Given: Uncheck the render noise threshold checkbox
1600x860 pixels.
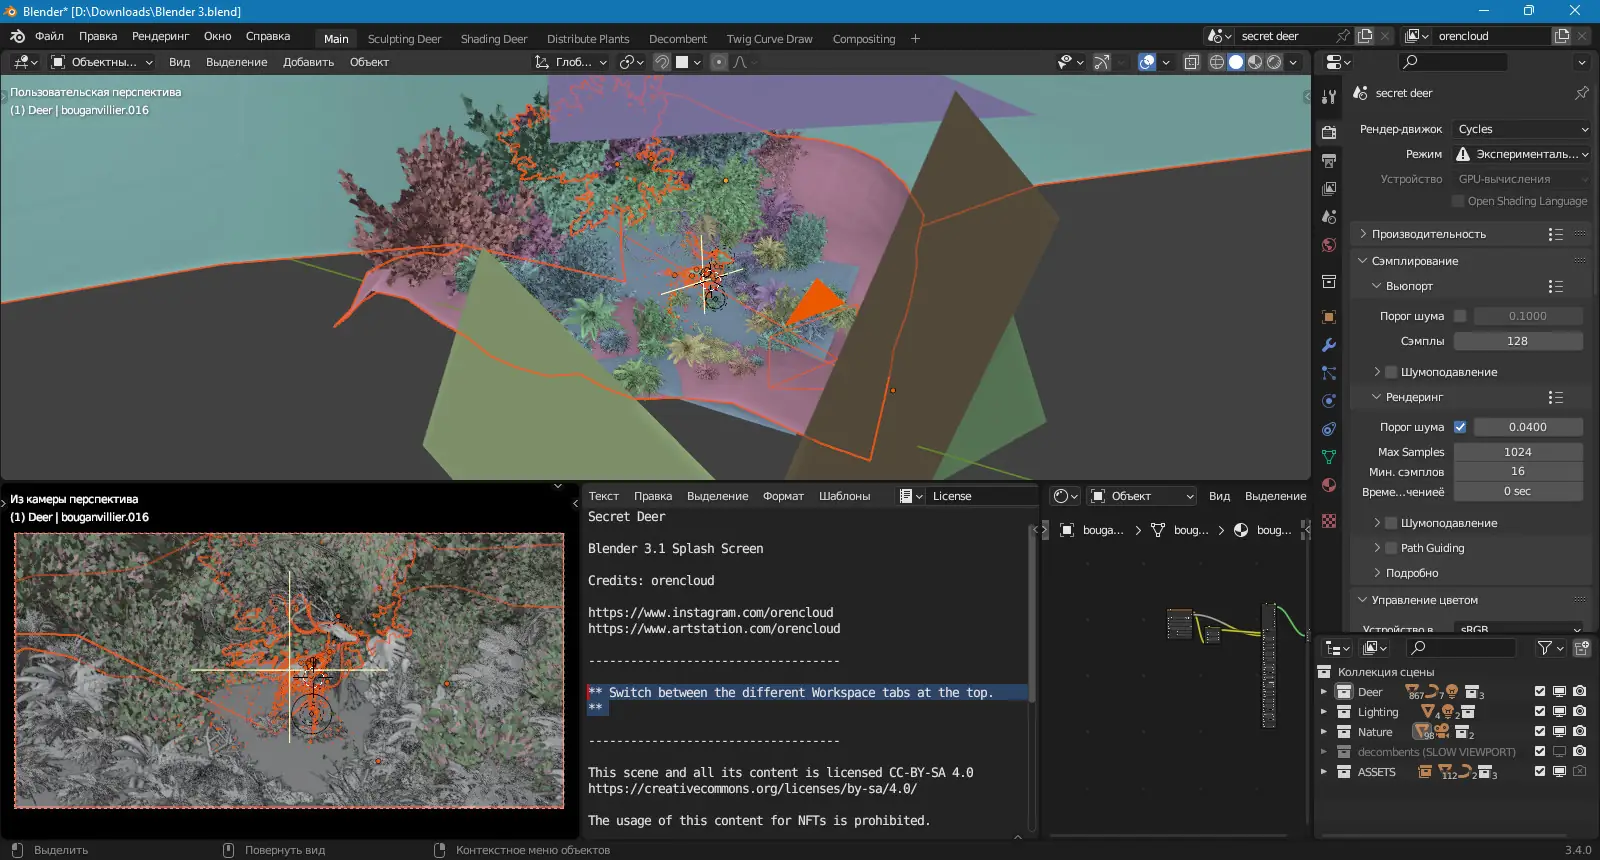Looking at the screenshot, I should point(1460,427).
